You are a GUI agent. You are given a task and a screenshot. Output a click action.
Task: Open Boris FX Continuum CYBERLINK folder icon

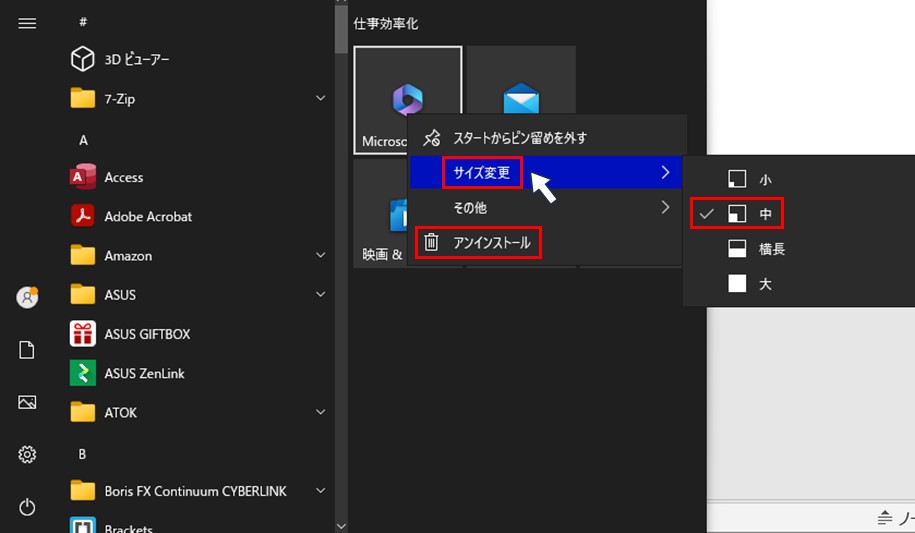click(x=82, y=490)
